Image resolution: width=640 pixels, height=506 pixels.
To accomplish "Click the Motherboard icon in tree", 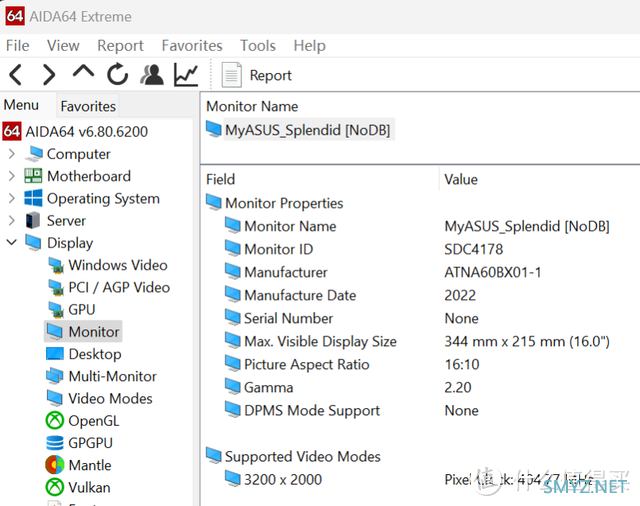I will point(33,176).
